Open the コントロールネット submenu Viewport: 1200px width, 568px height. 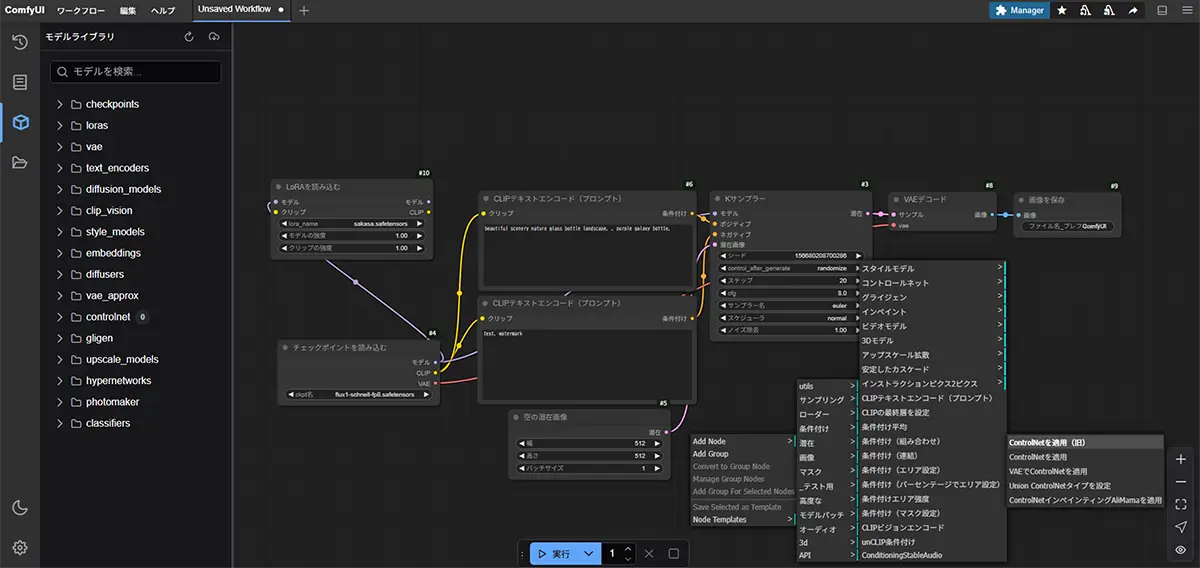tap(932, 283)
